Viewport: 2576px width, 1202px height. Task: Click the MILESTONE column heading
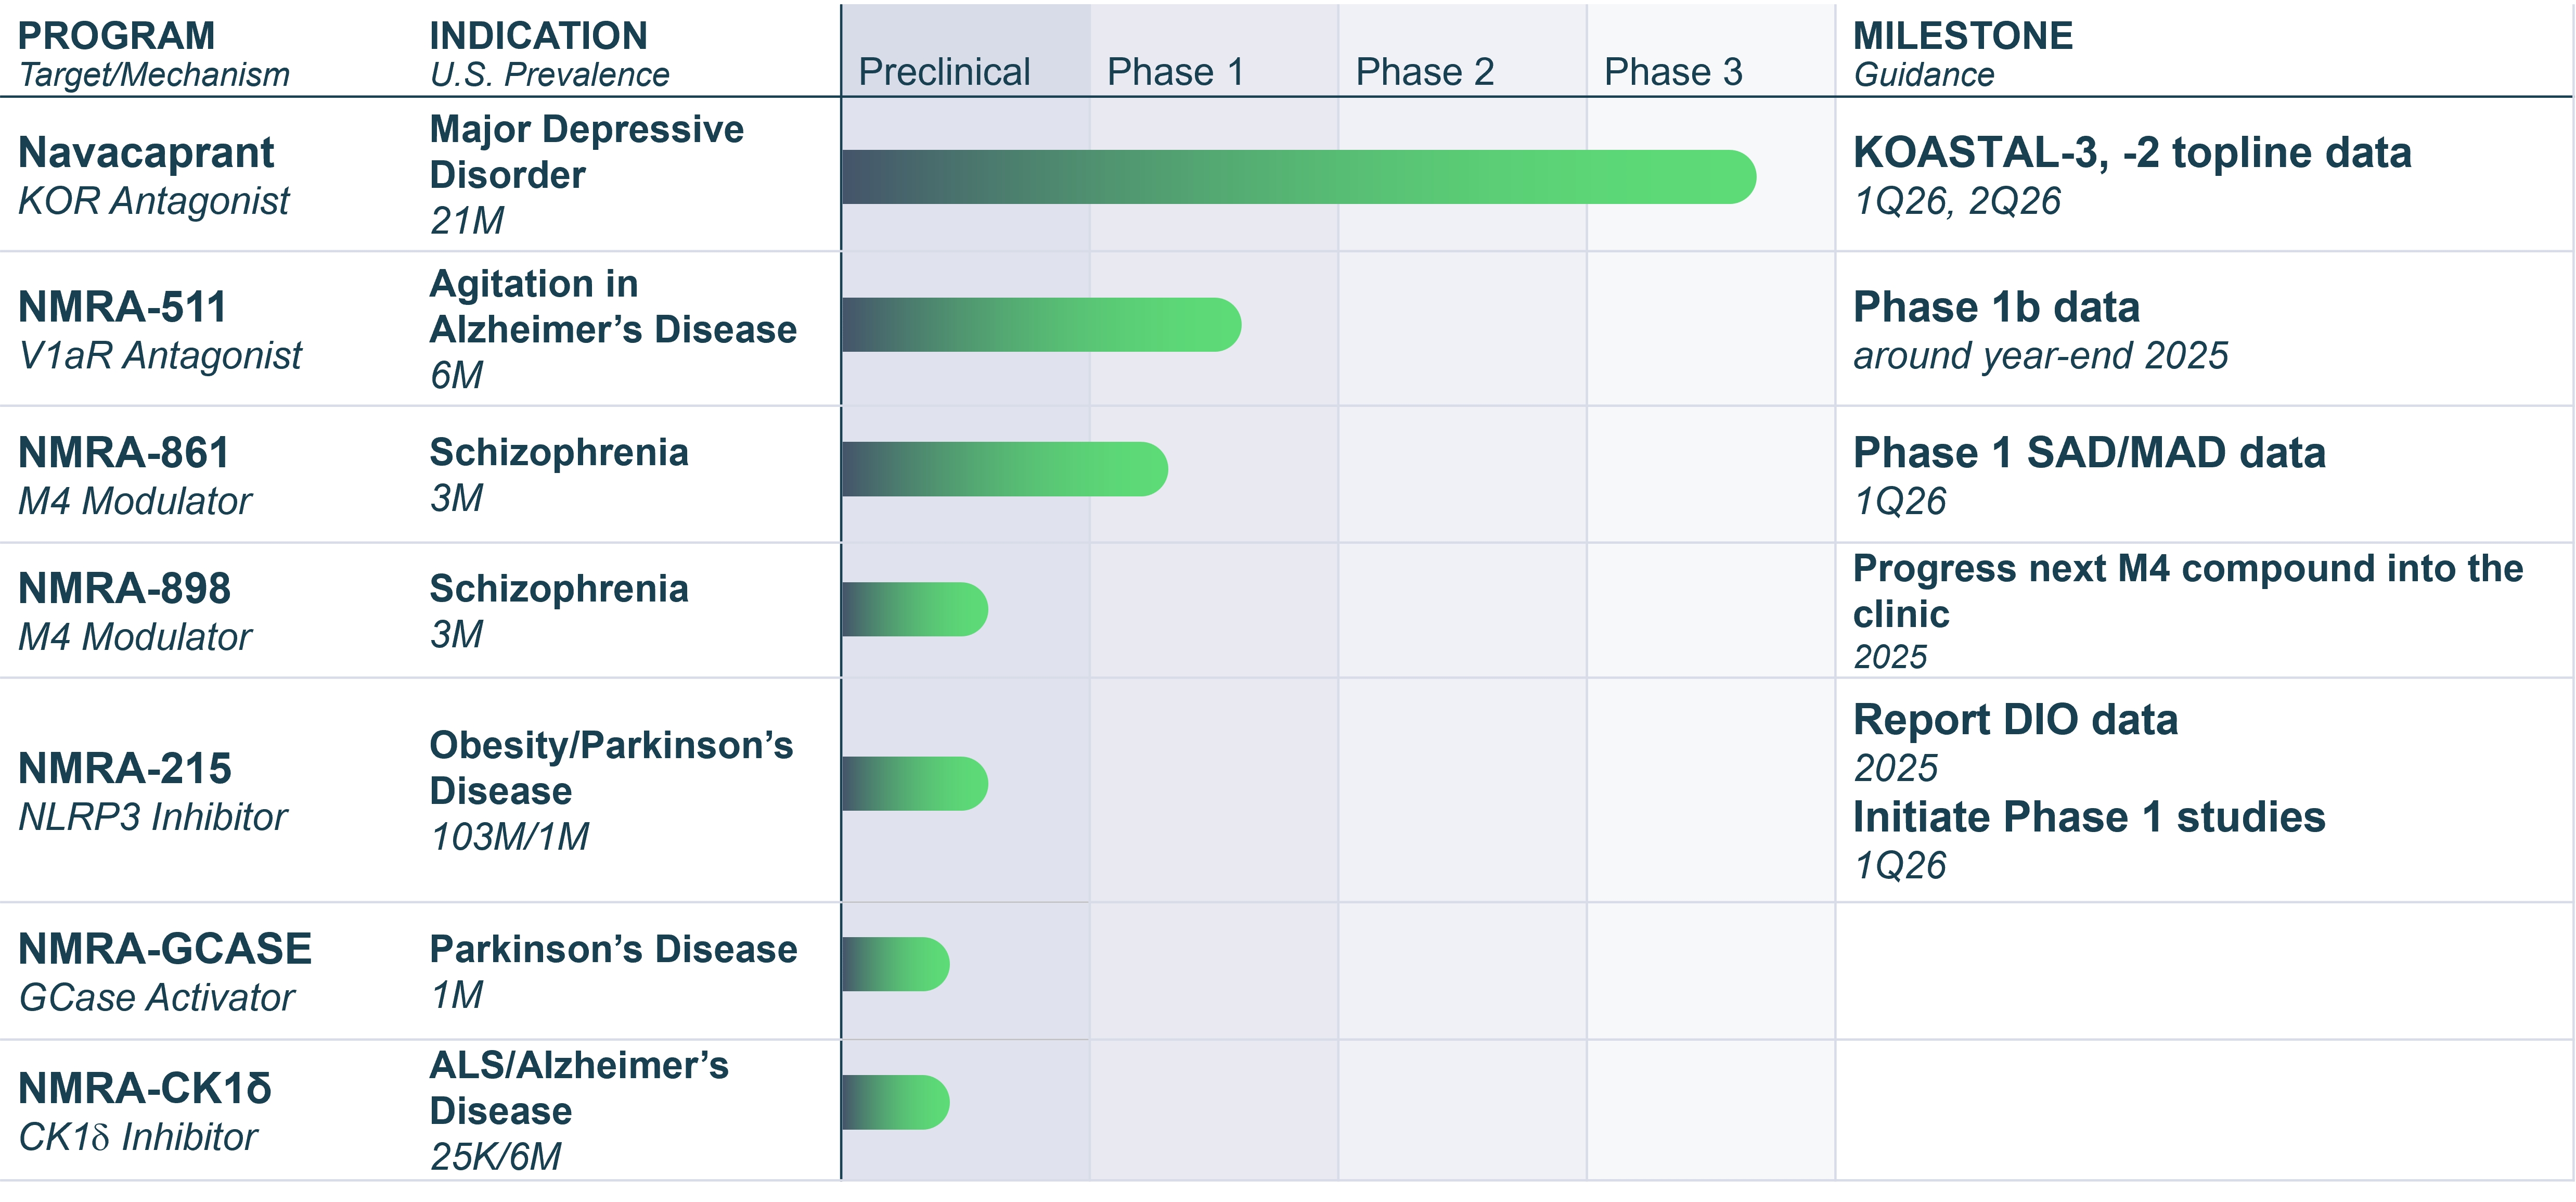(1962, 36)
